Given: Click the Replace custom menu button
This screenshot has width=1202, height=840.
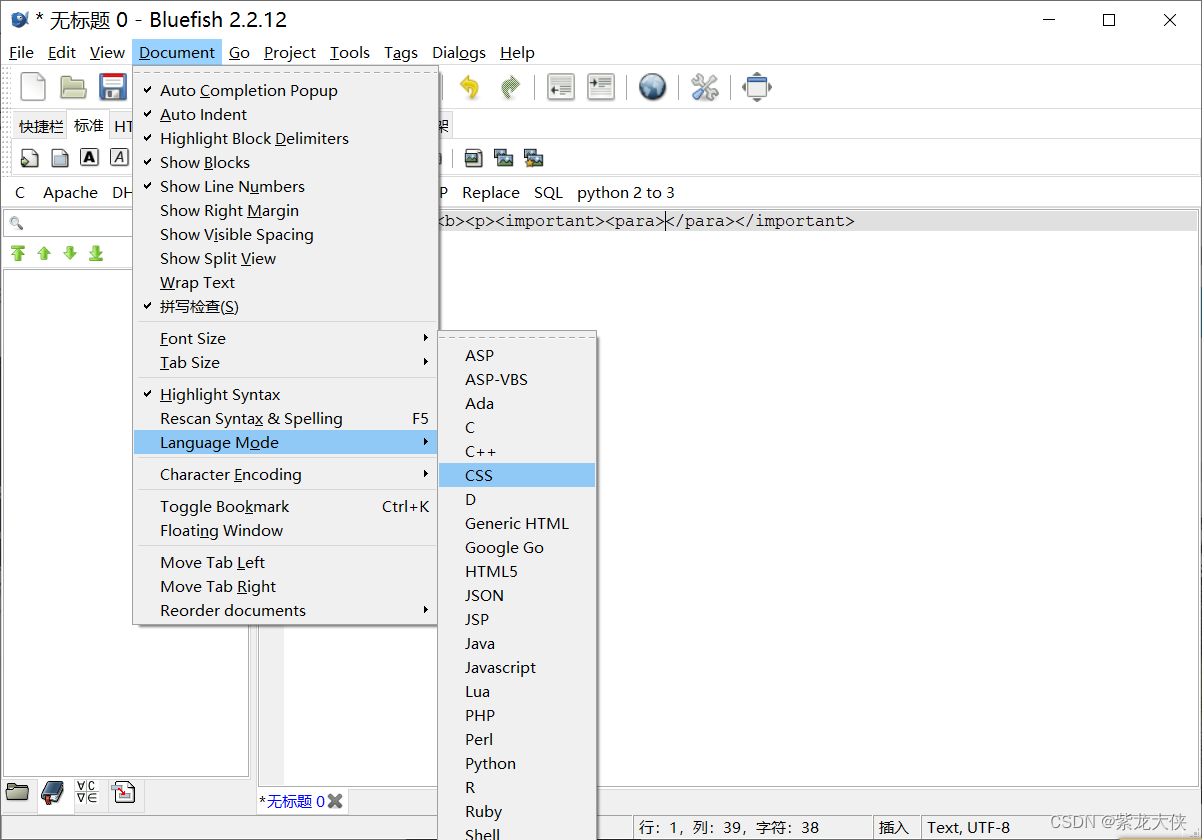Looking at the screenshot, I should (x=491, y=192).
